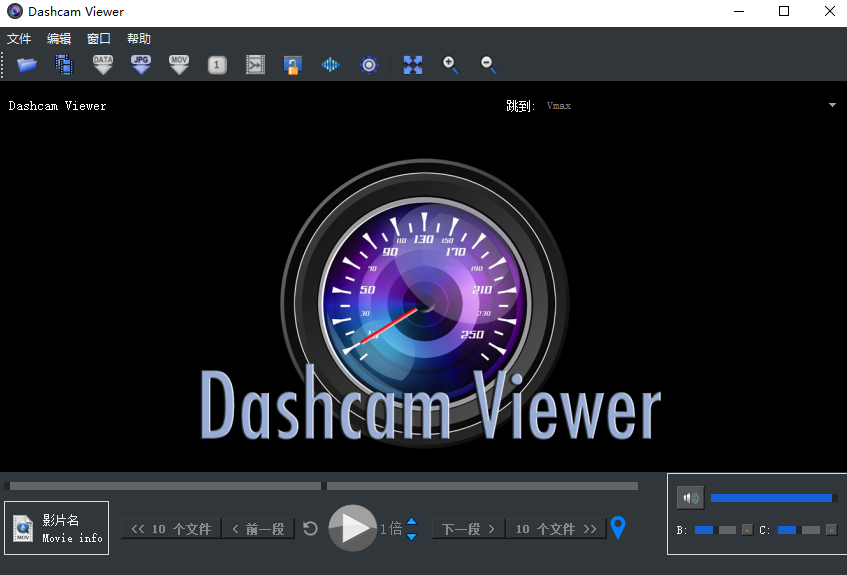Image resolution: width=847 pixels, height=575 pixels.
Task: Click the 下一段 > button
Action: point(468,529)
